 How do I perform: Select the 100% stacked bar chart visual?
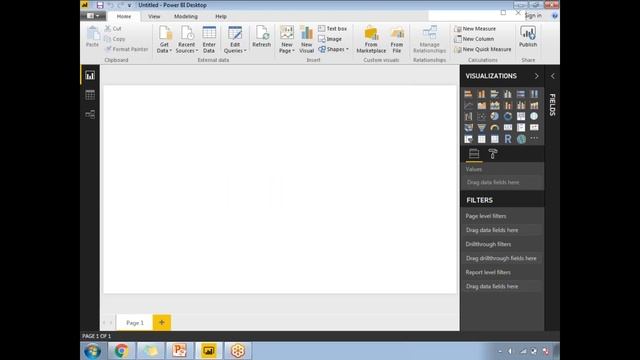point(521,94)
